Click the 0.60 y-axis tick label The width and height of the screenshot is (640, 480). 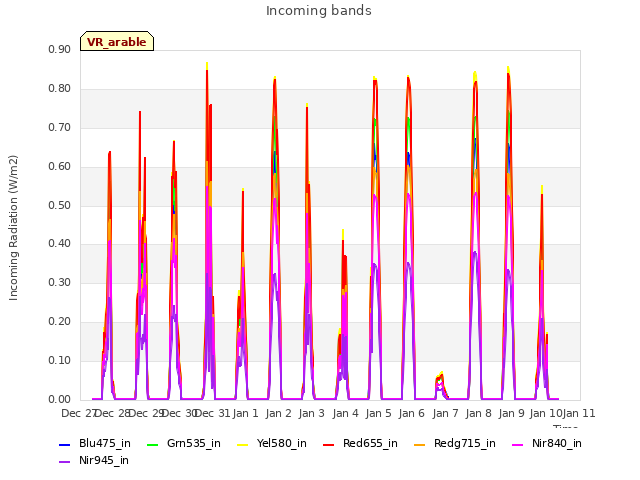click(x=60, y=167)
